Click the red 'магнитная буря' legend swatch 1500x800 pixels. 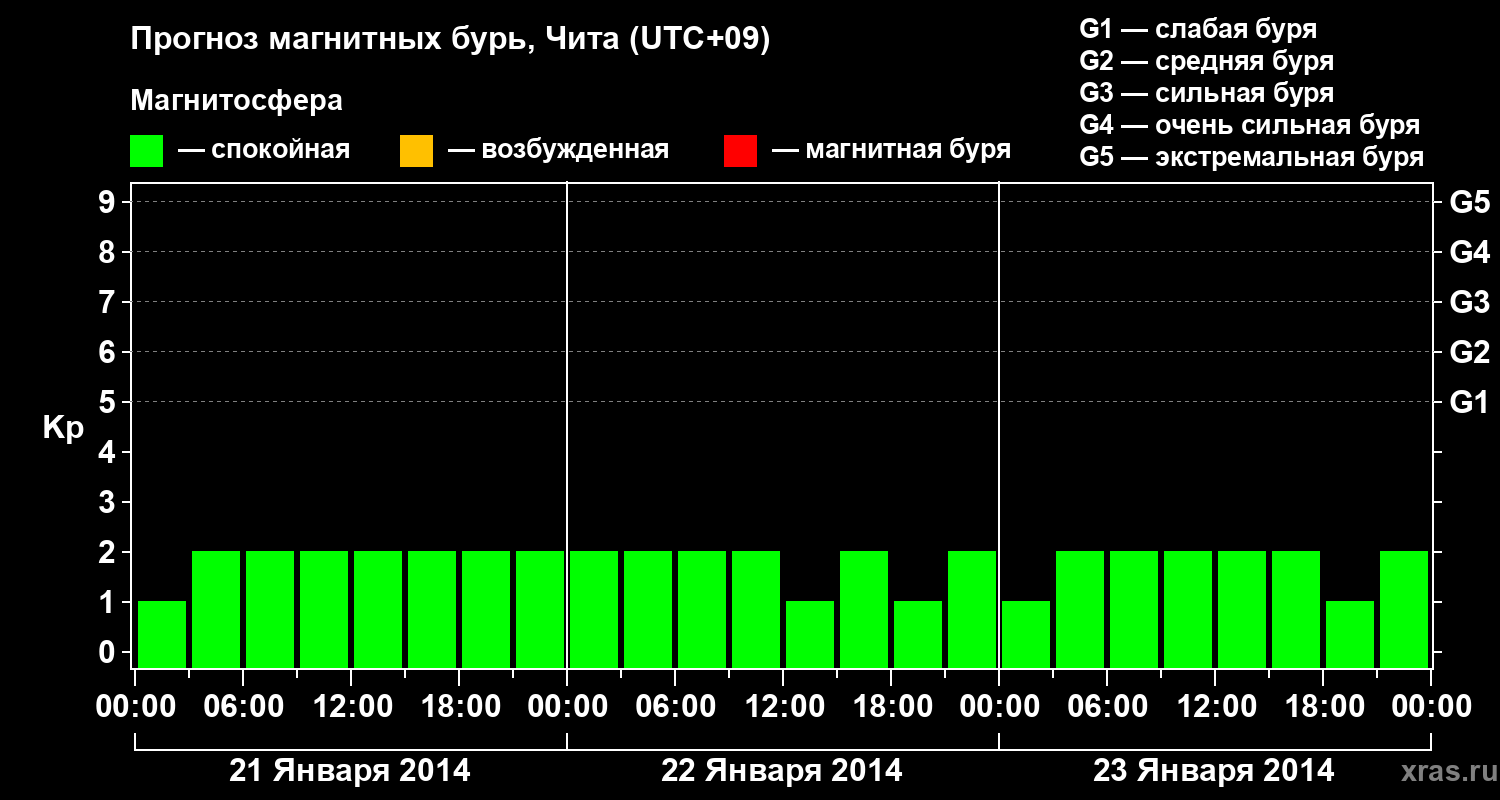740,151
